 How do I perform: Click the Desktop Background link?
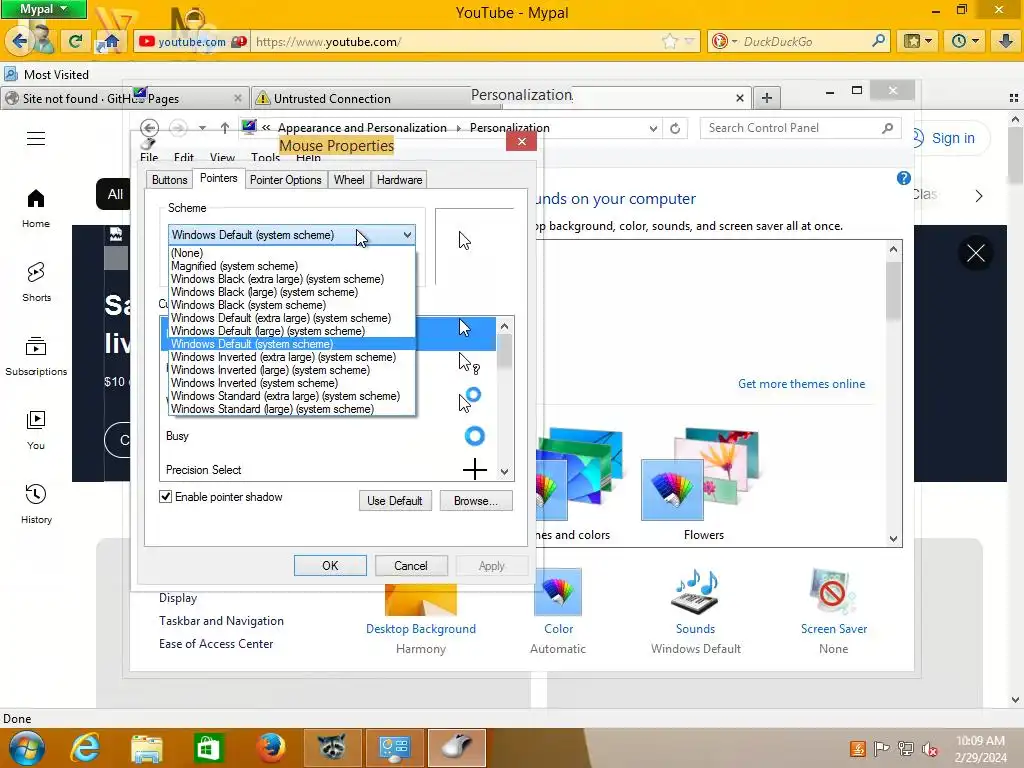tap(421, 629)
